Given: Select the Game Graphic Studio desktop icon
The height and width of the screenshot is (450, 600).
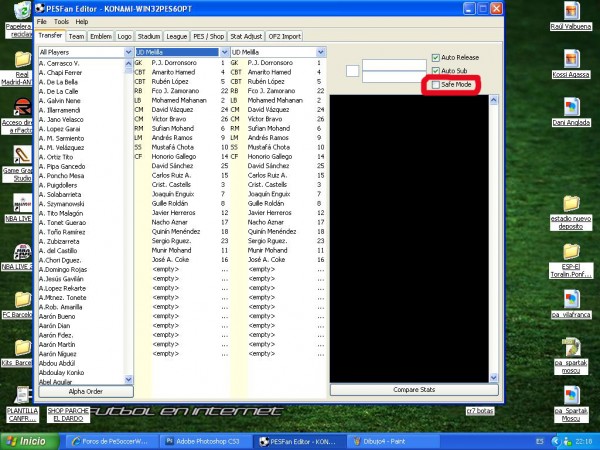Looking at the screenshot, I should (x=22, y=155).
